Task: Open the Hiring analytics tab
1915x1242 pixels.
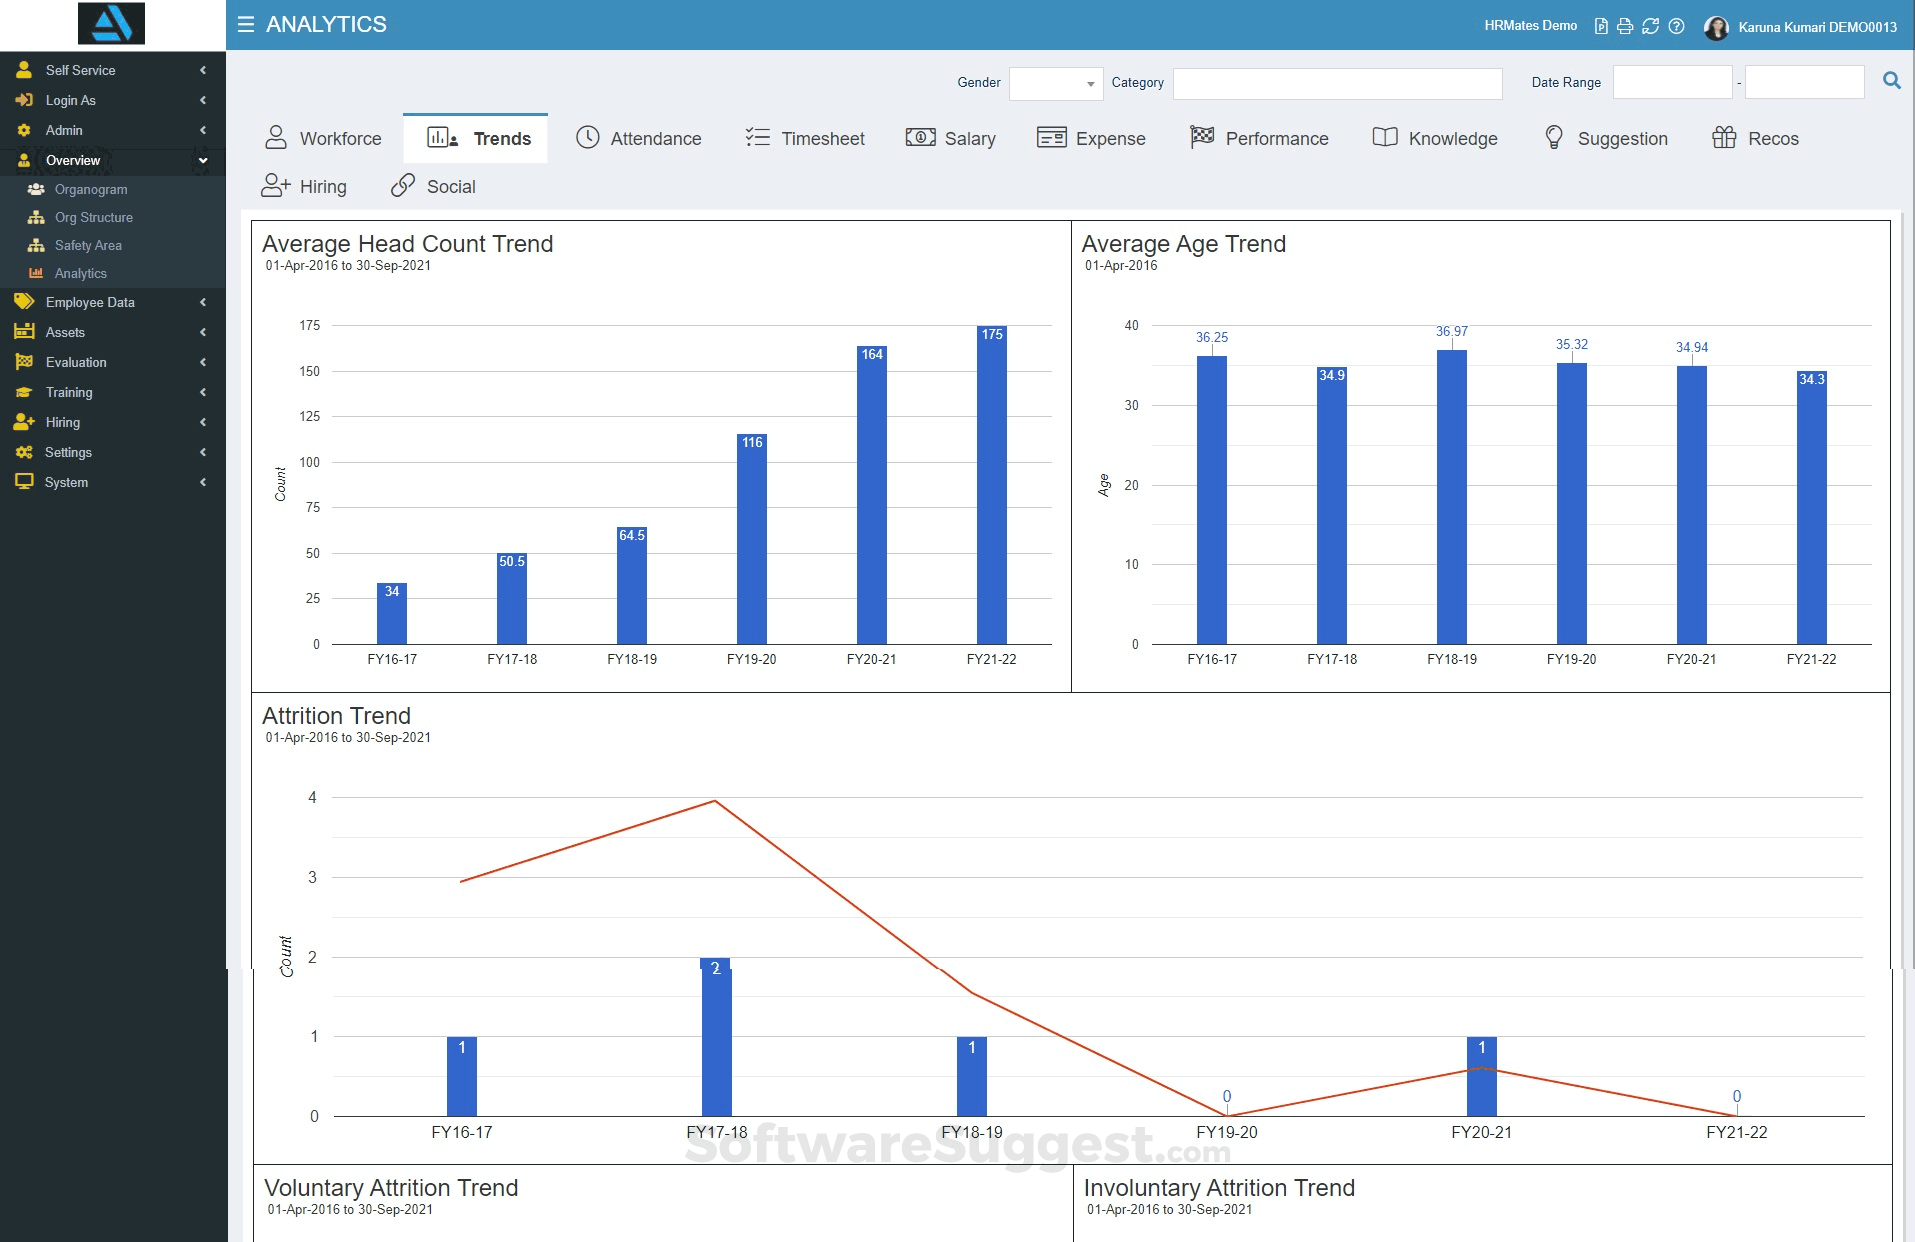Action: (x=304, y=186)
